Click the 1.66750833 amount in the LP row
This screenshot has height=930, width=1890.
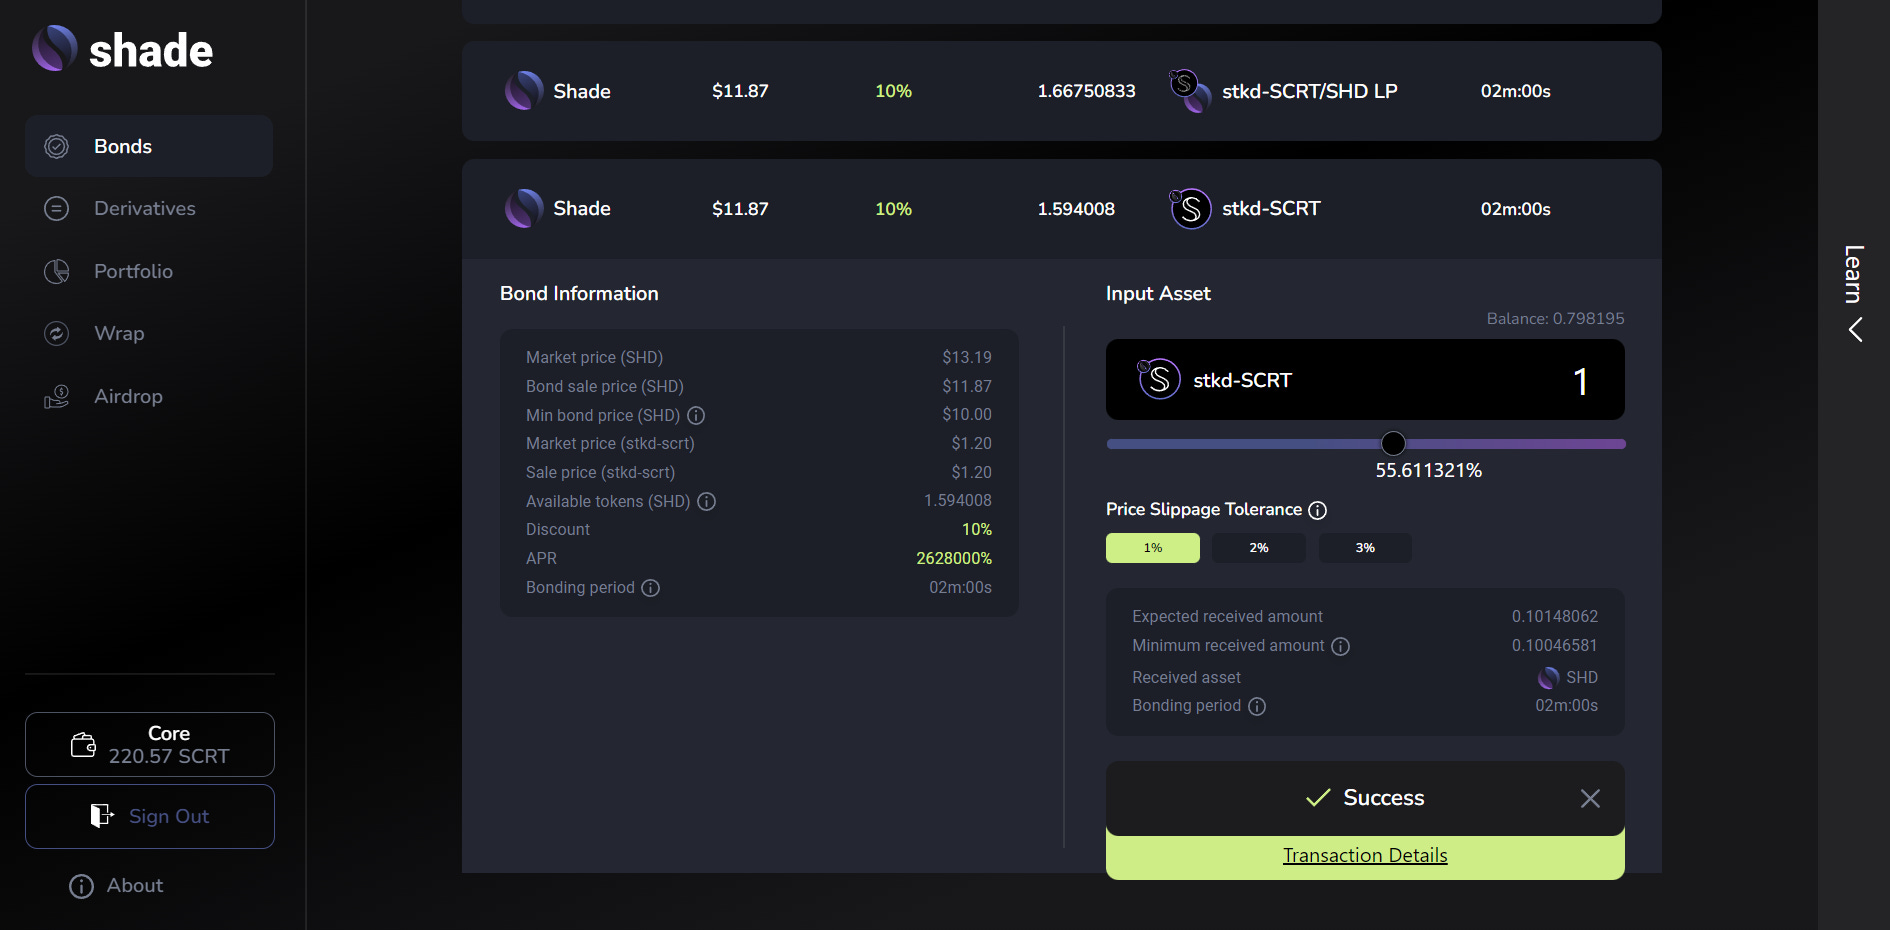point(1086,91)
